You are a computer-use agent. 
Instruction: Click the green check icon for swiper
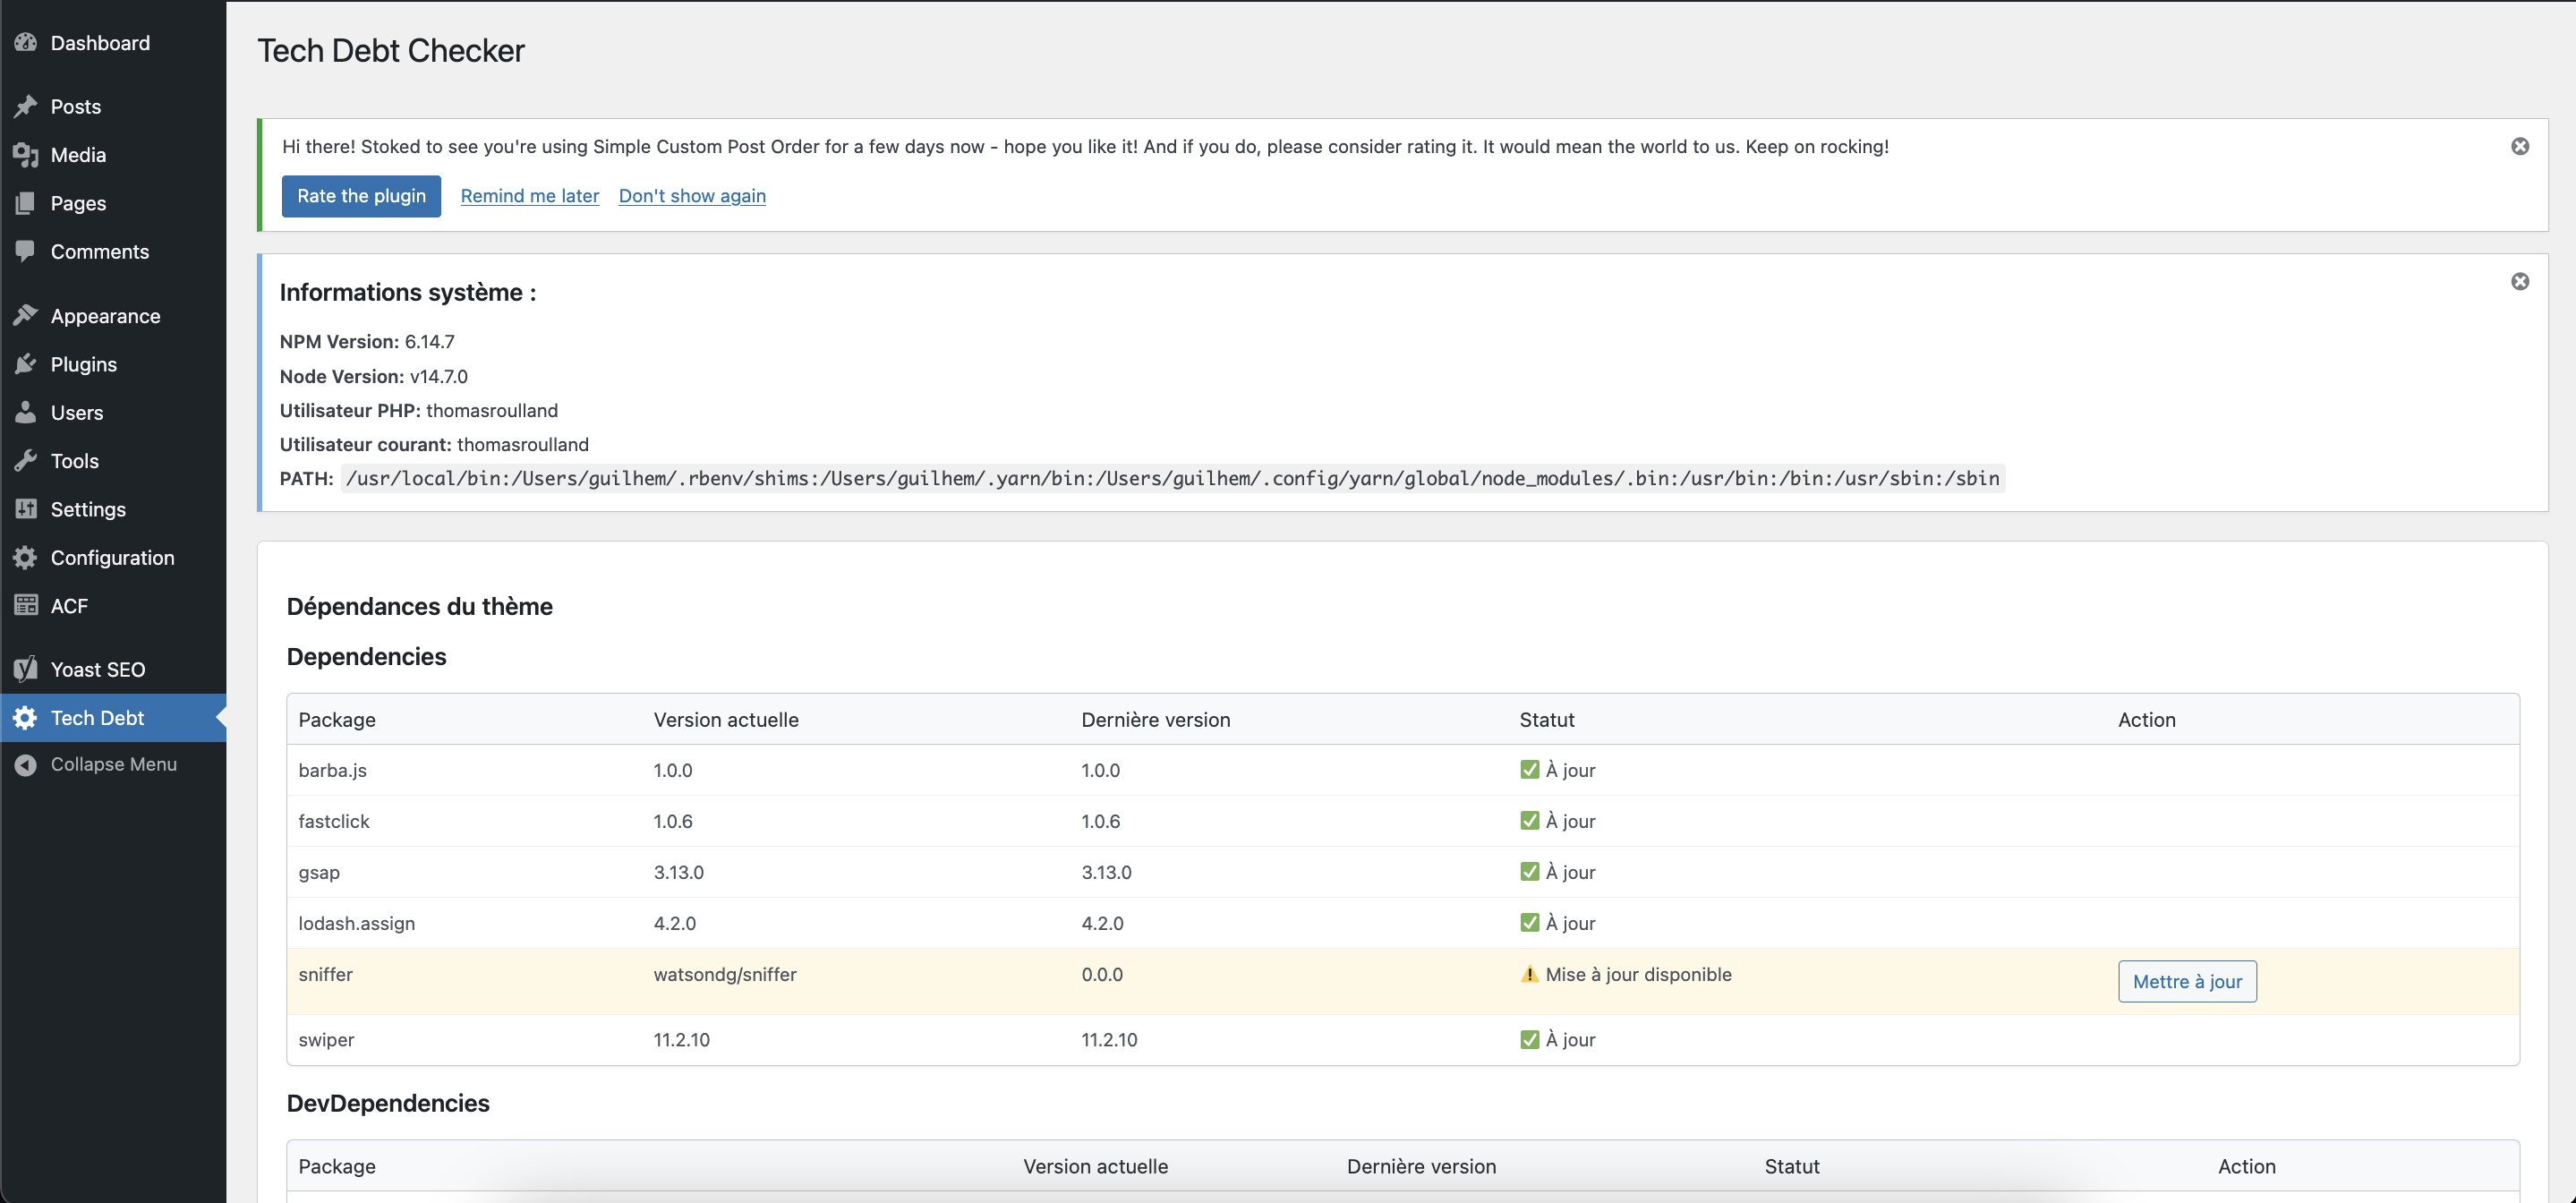[1529, 1039]
